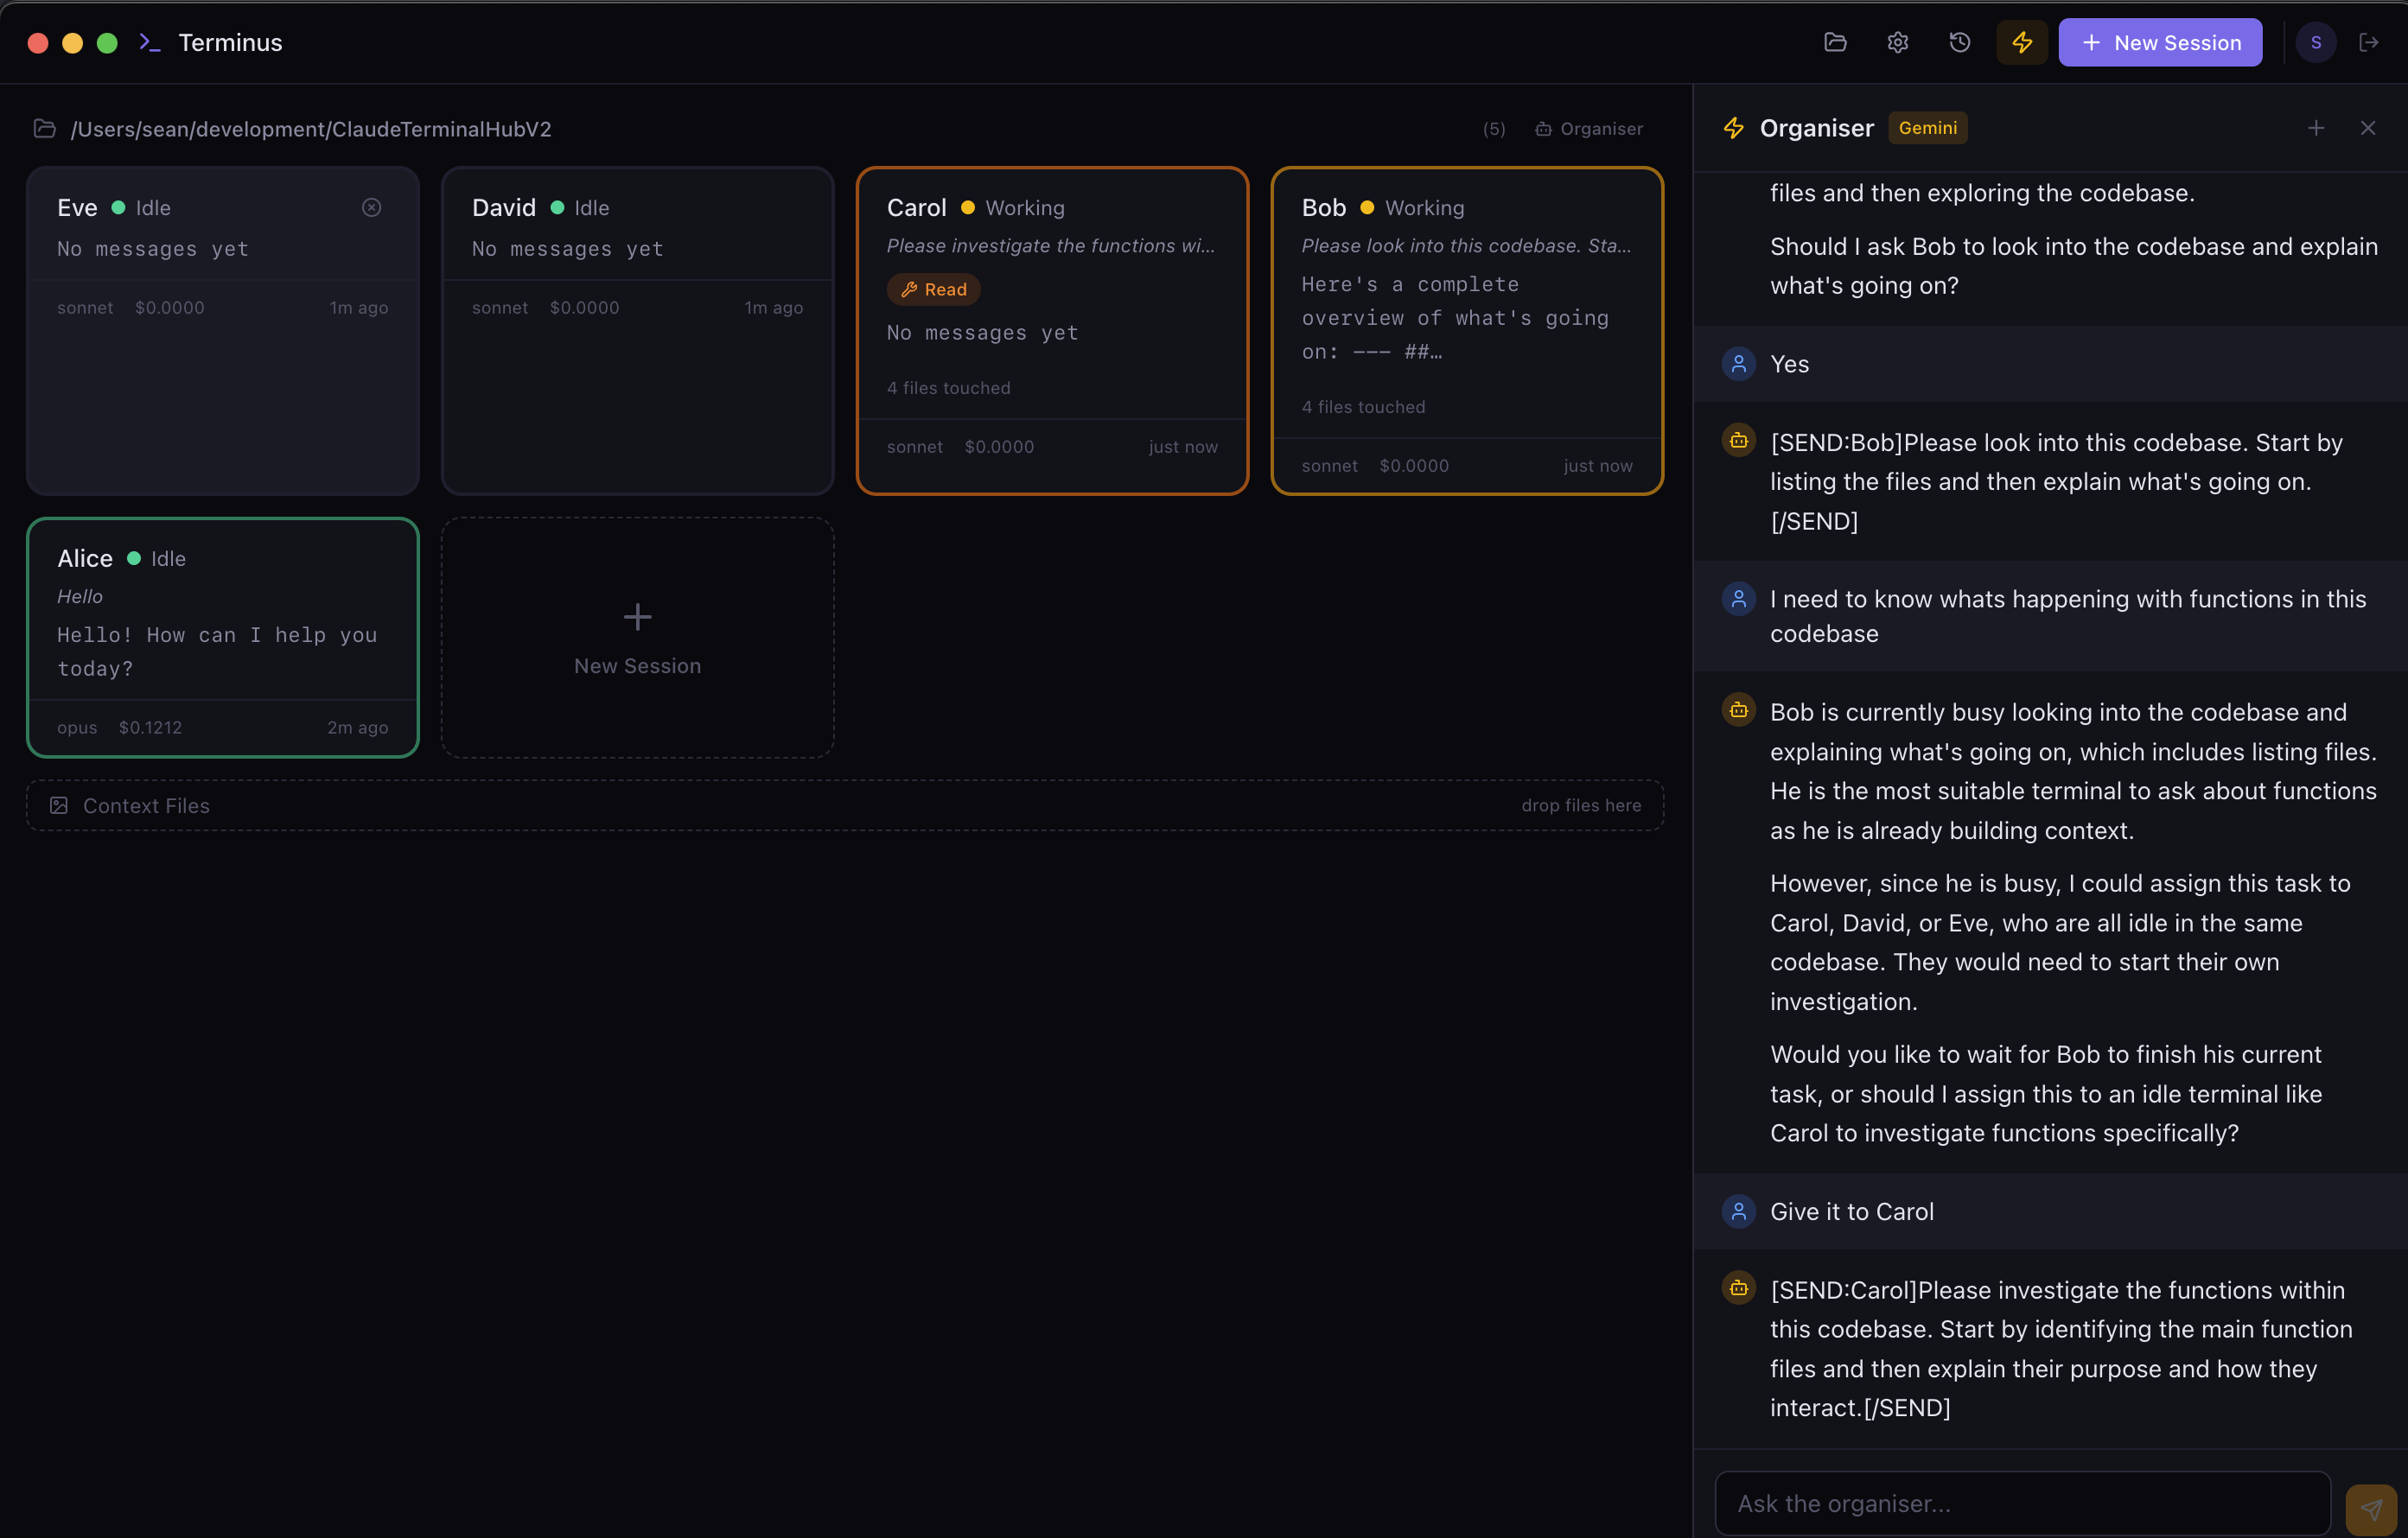Open the application settings gear
Image resolution: width=2408 pixels, height=1538 pixels.
[x=1897, y=42]
